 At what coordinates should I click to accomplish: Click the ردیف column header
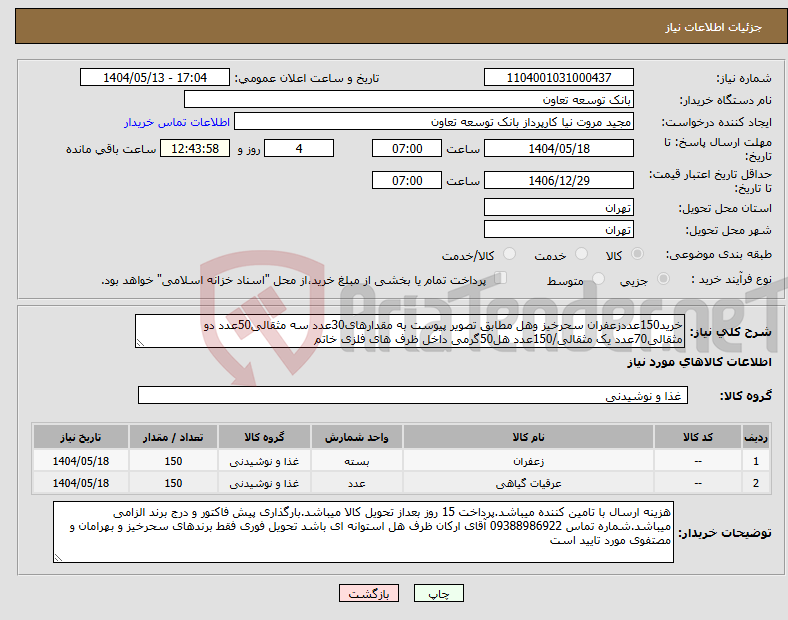(x=756, y=437)
